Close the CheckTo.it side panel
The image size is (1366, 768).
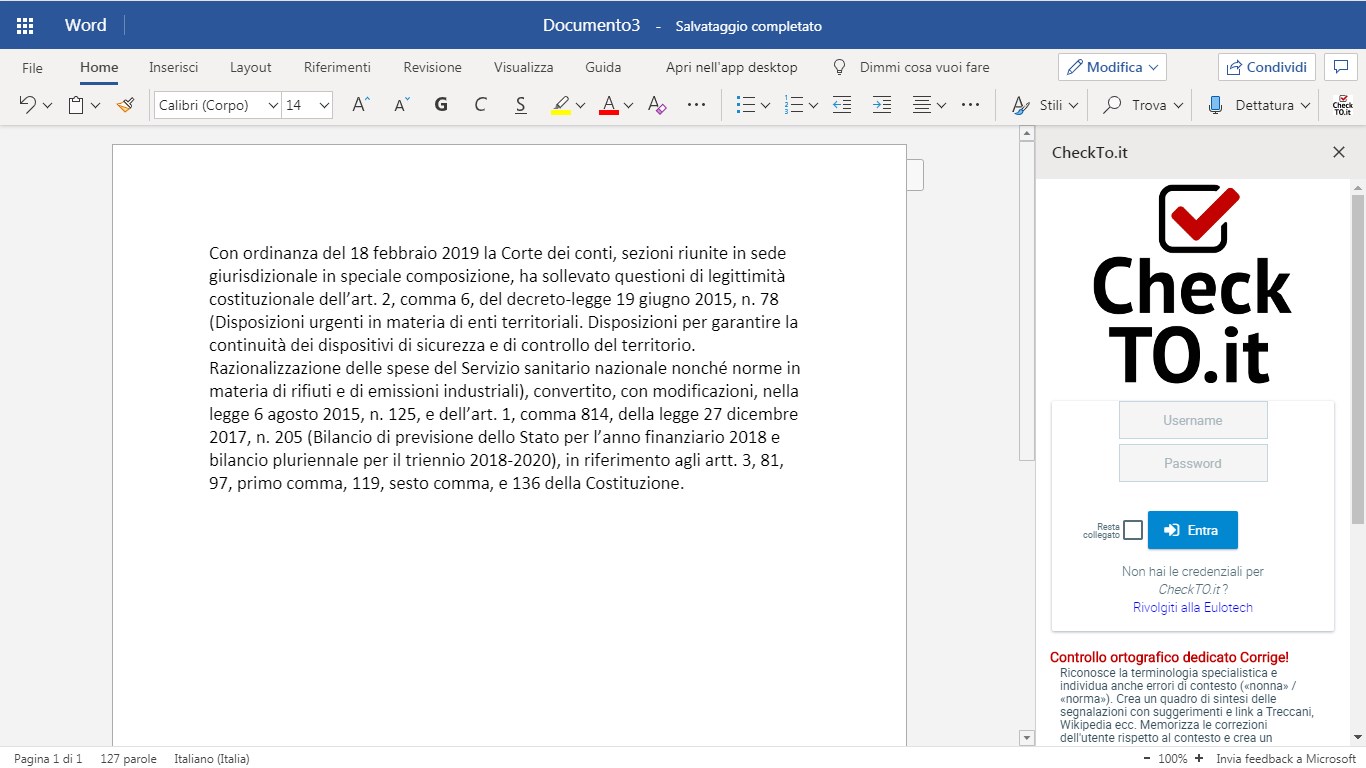point(1339,152)
